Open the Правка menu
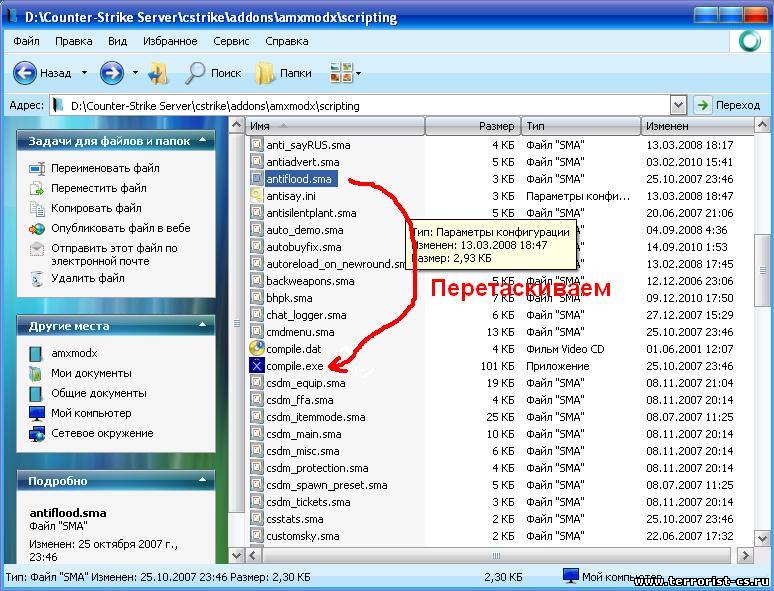Image resolution: width=774 pixels, height=591 pixels. tap(74, 41)
